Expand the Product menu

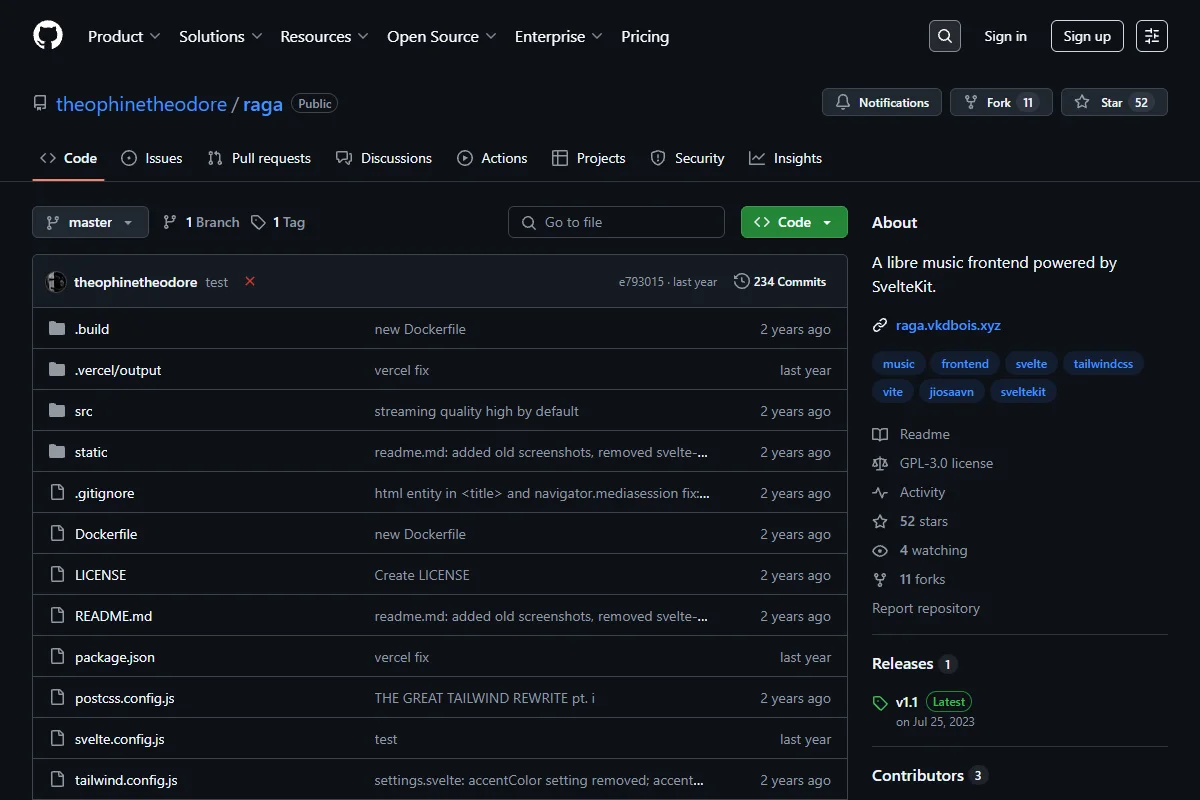[124, 36]
